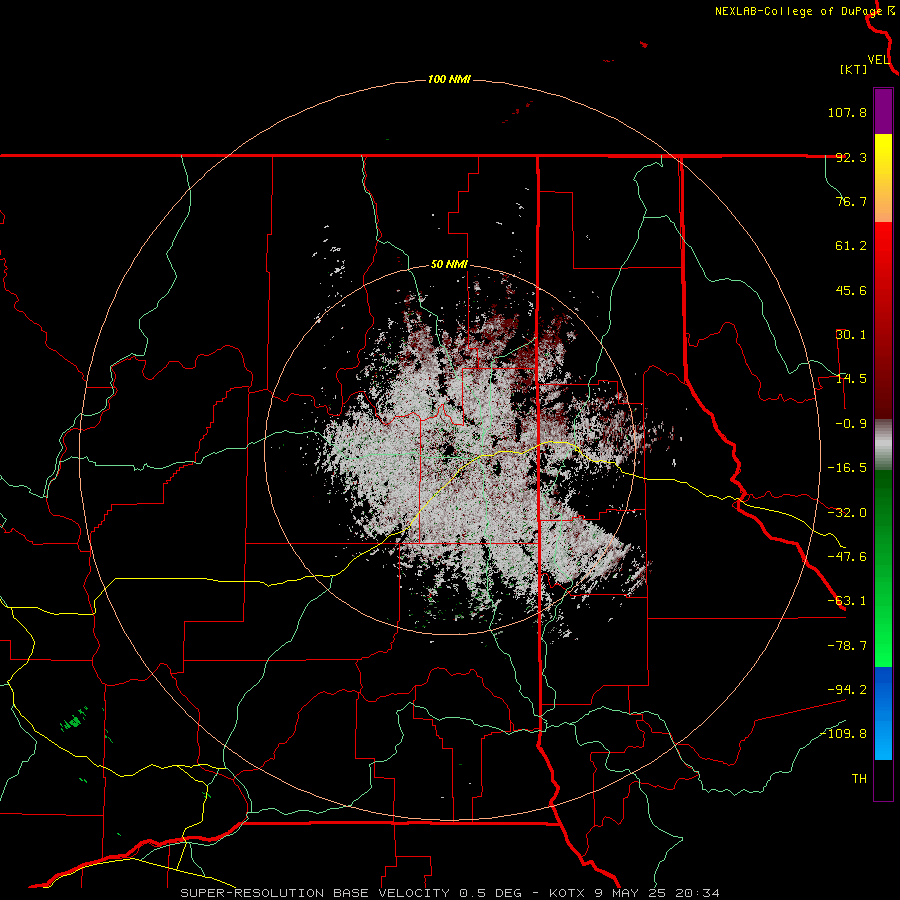
Task: Select the 30.1 value on velocity scale
Action: [851, 335]
